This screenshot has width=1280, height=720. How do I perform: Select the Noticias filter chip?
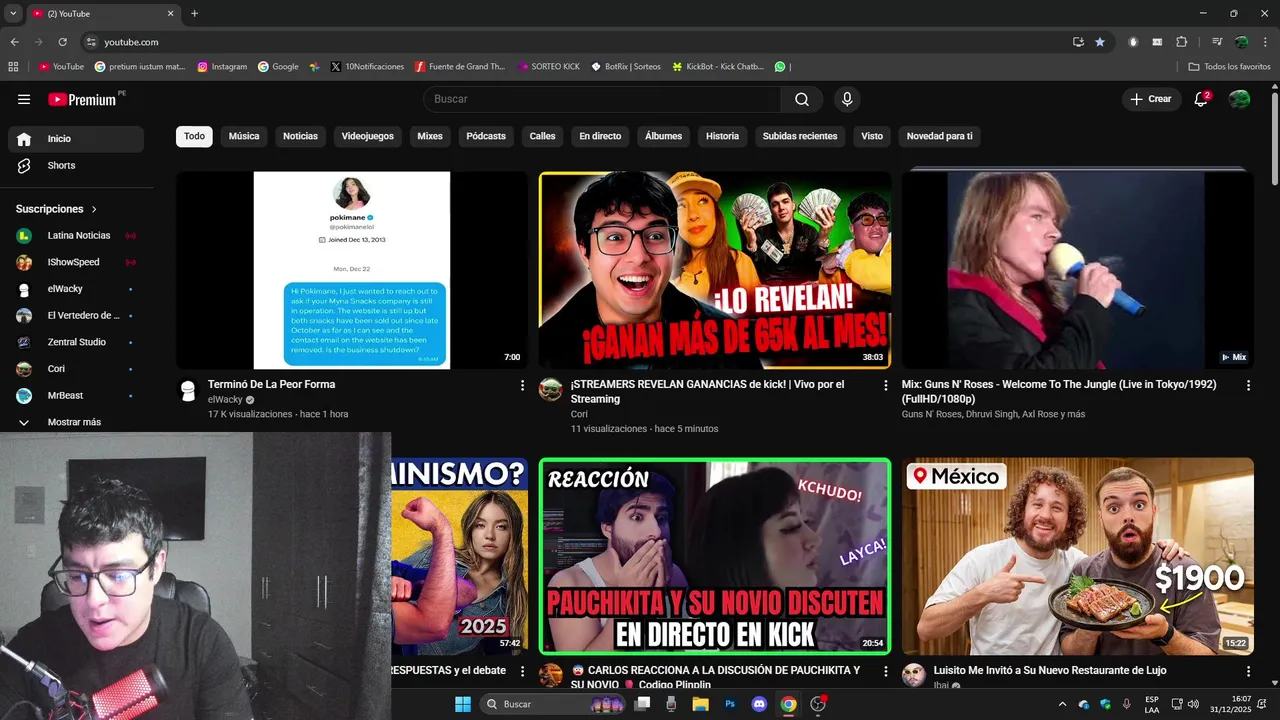point(300,136)
